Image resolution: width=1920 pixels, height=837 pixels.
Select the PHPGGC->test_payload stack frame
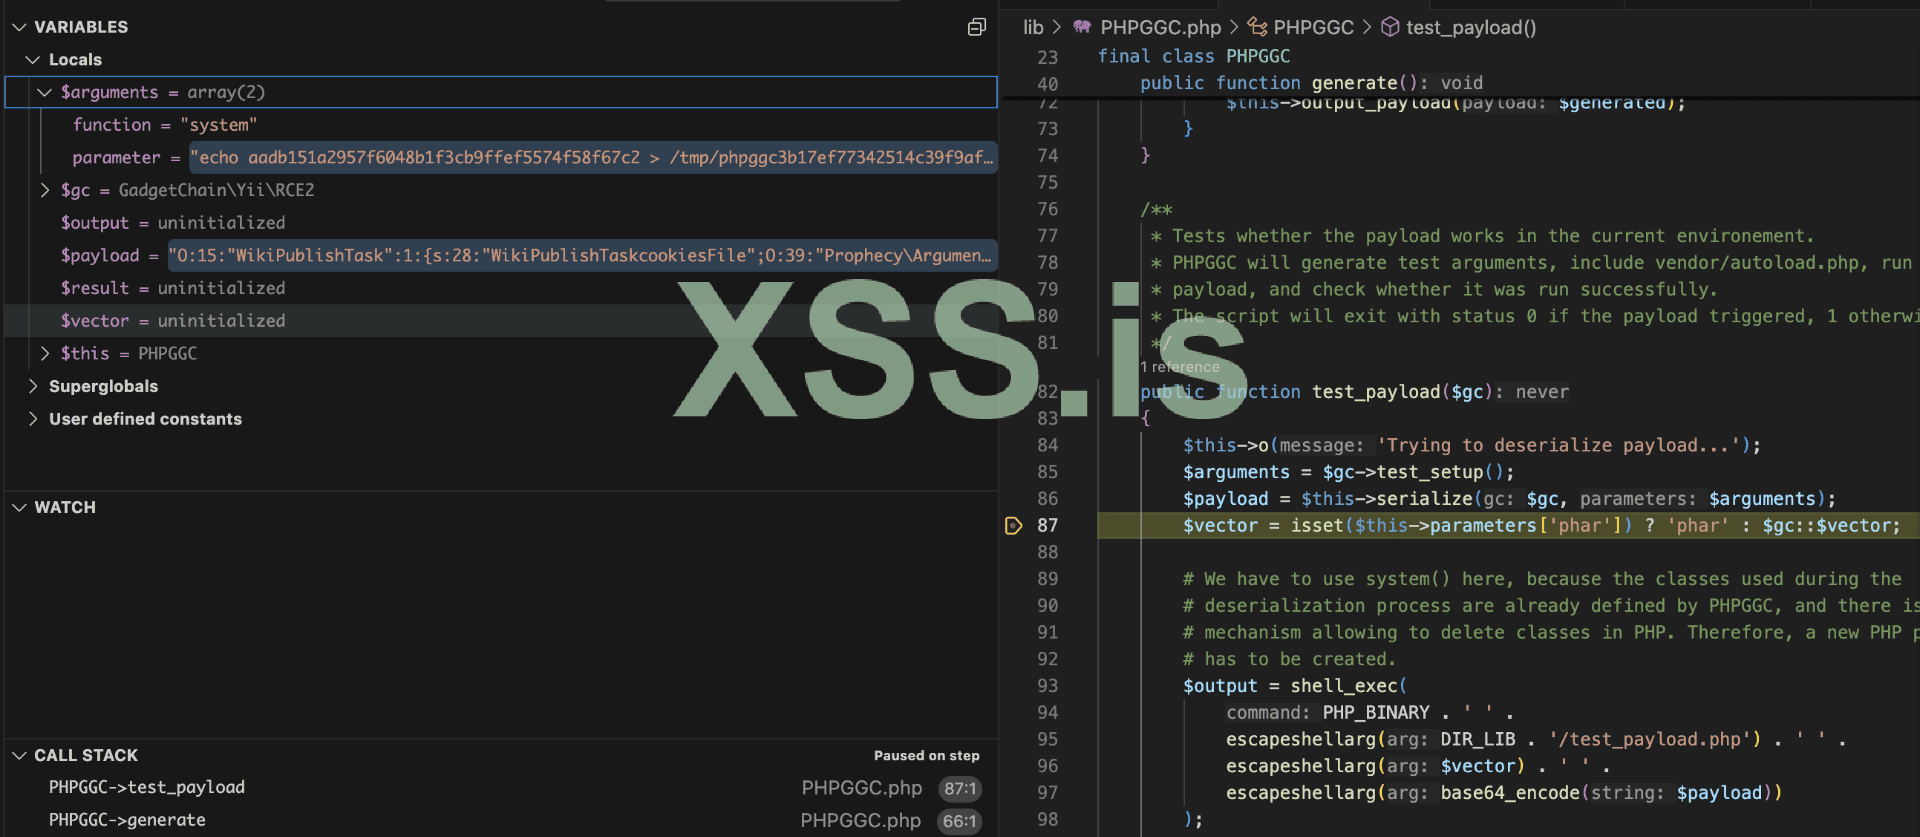147,787
